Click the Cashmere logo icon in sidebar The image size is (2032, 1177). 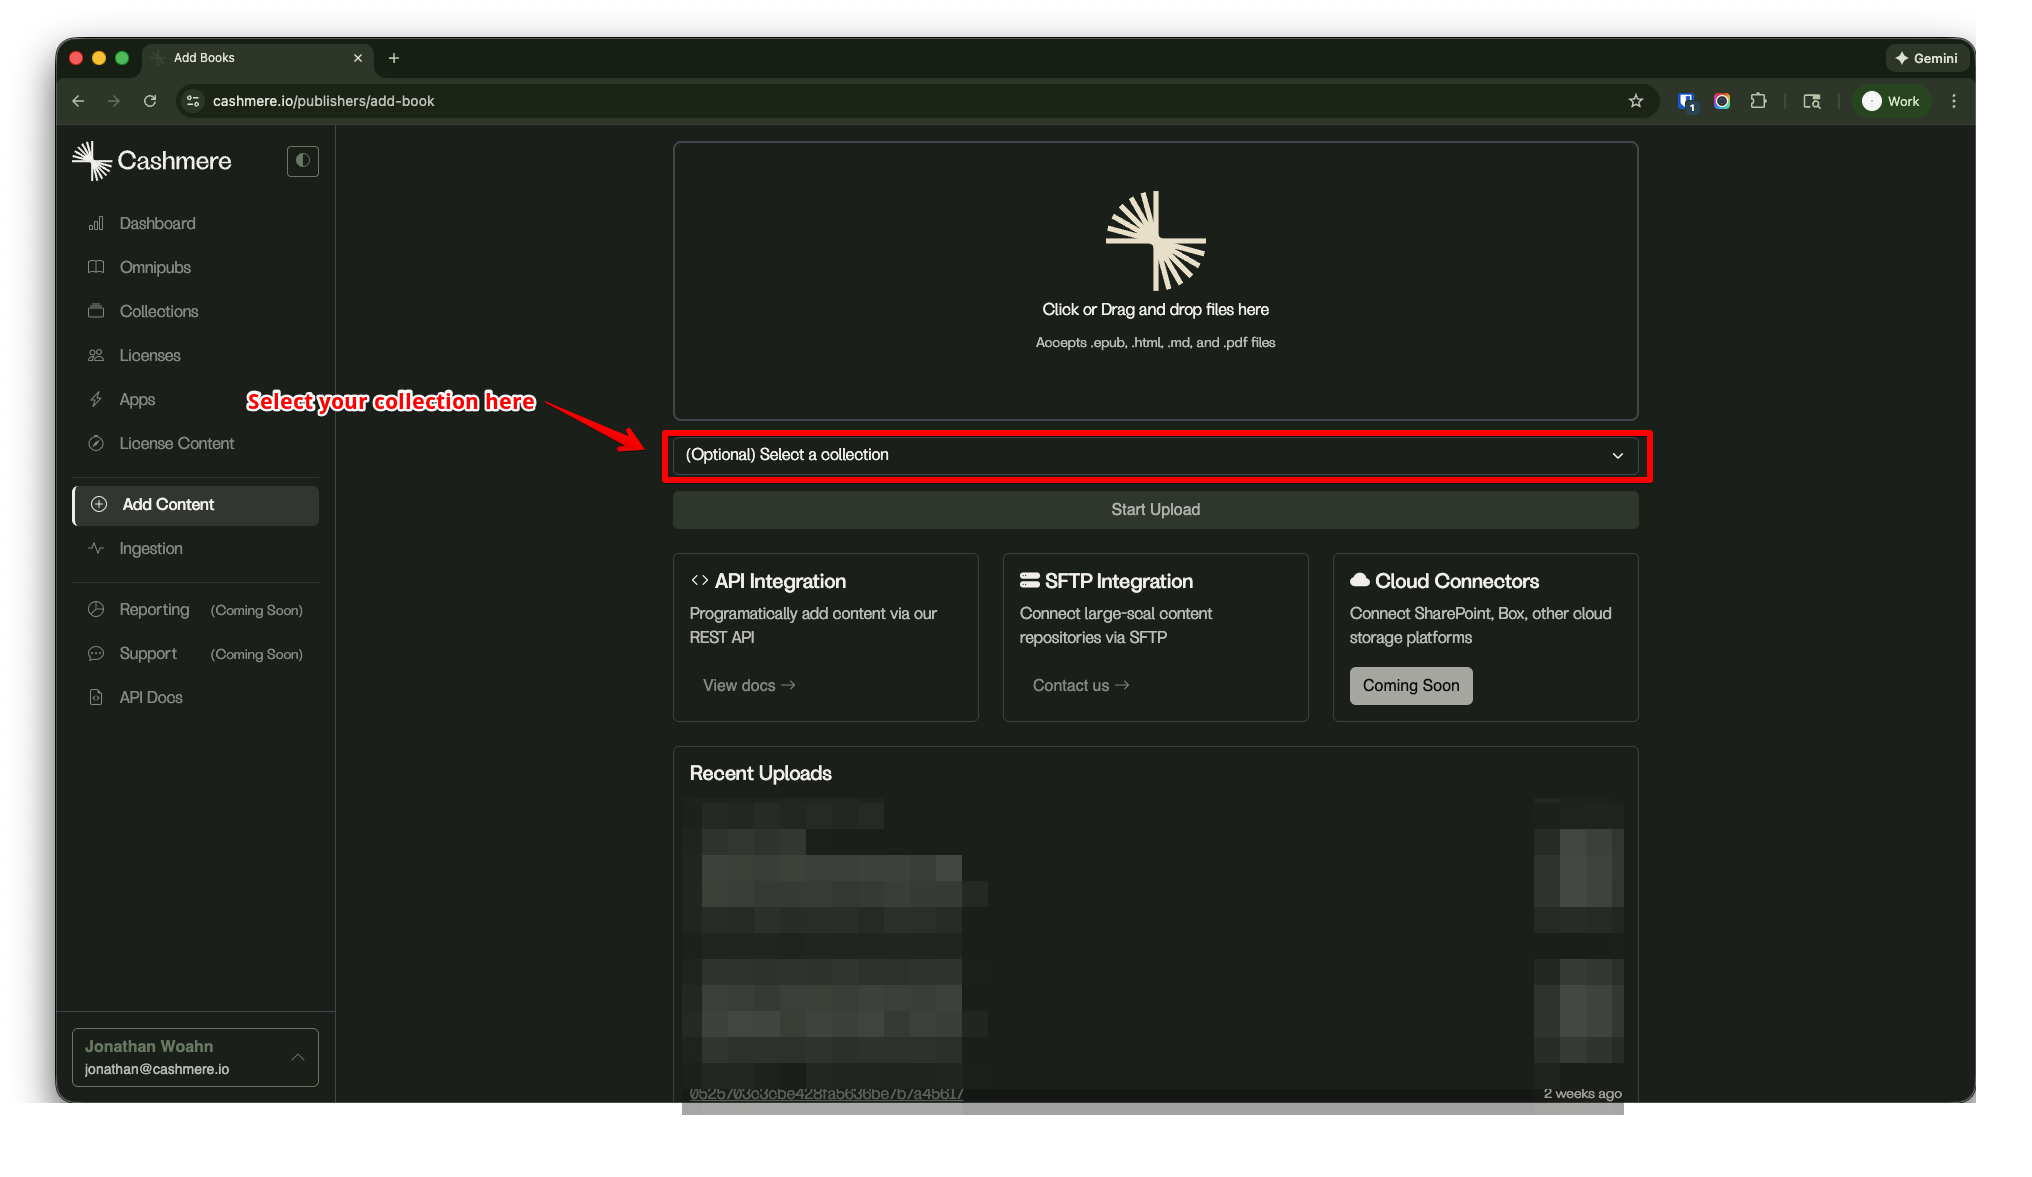[x=91, y=161]
